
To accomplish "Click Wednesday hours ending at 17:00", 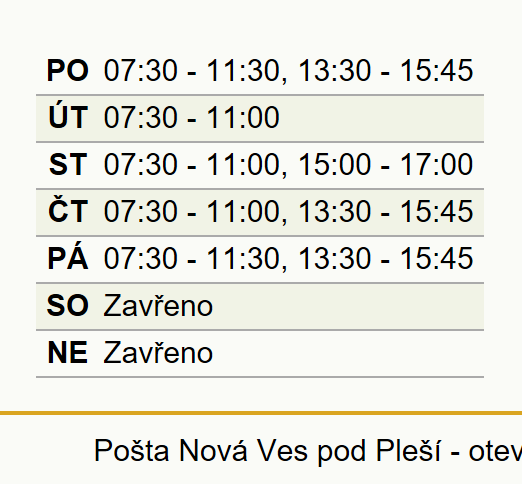I will (x=288, y=165).
